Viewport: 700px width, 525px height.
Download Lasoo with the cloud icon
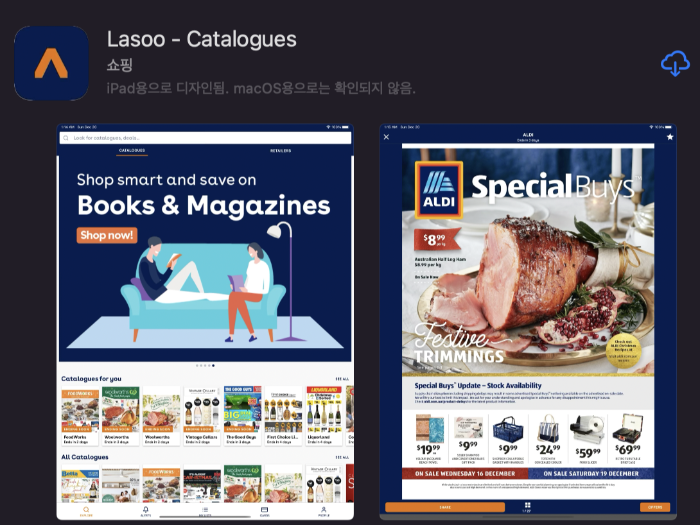[675, 63]
